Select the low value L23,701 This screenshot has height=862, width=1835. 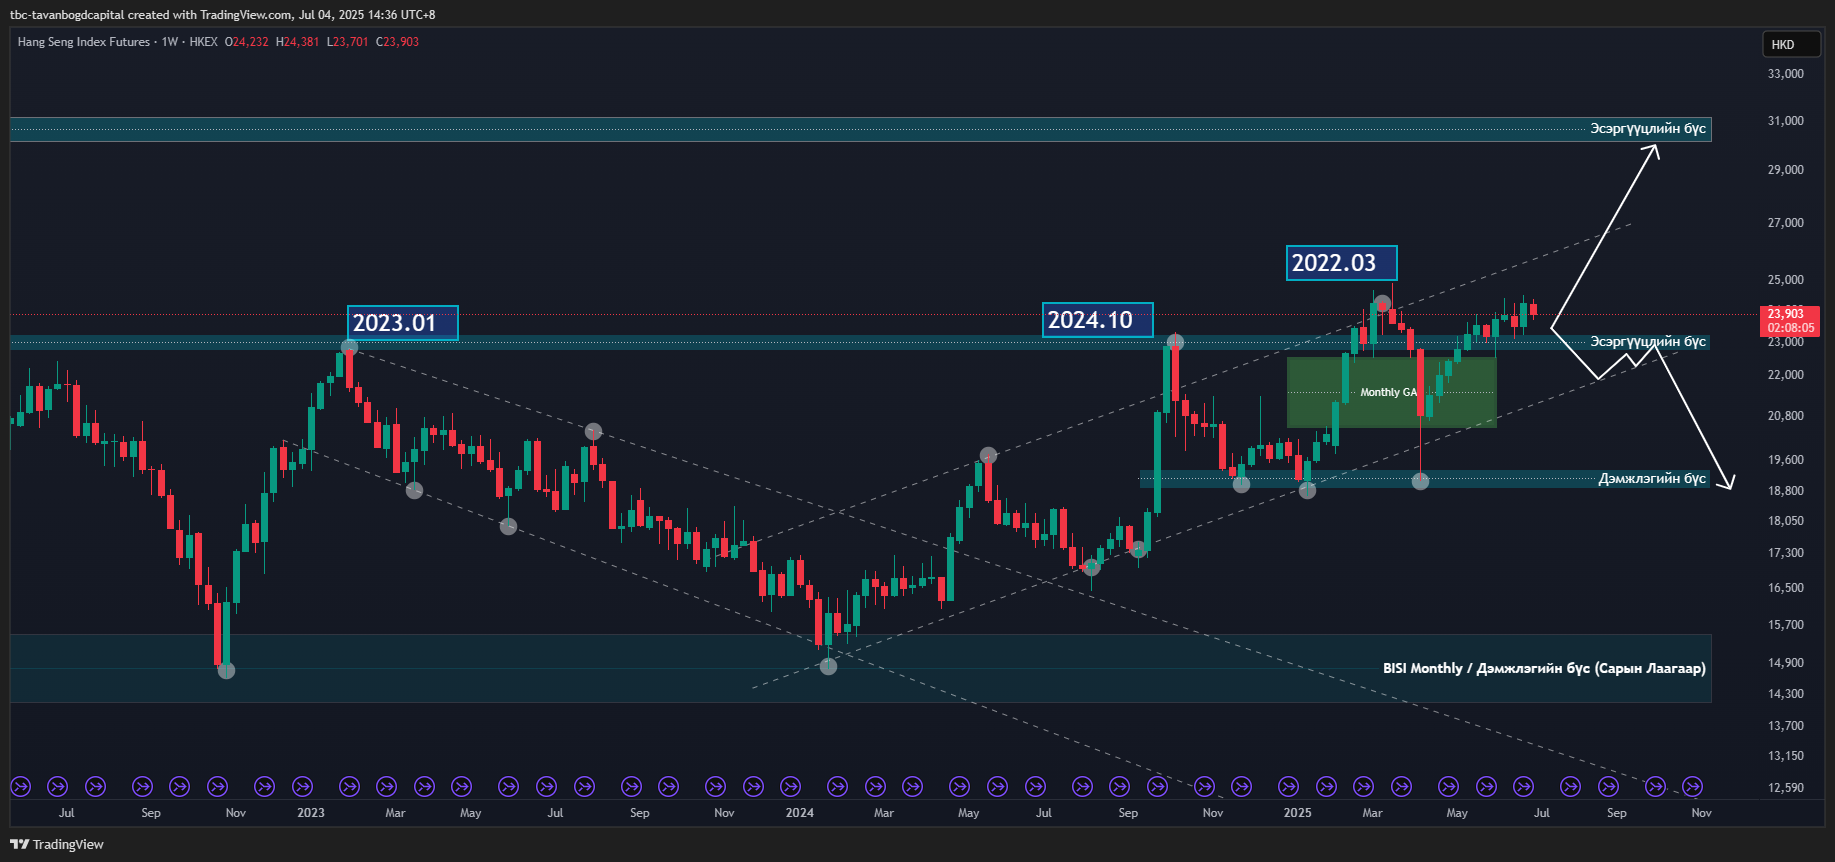348,42
